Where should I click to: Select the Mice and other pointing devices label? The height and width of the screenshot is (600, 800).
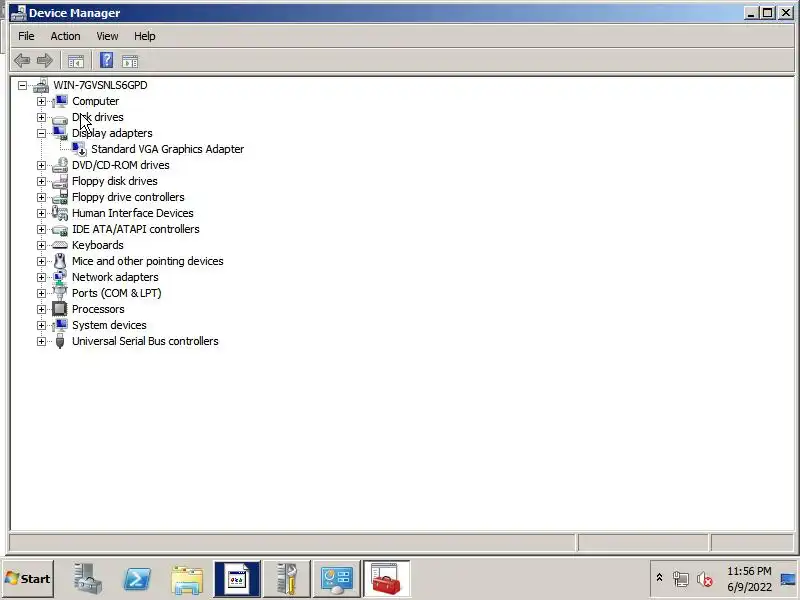point(147,261)
